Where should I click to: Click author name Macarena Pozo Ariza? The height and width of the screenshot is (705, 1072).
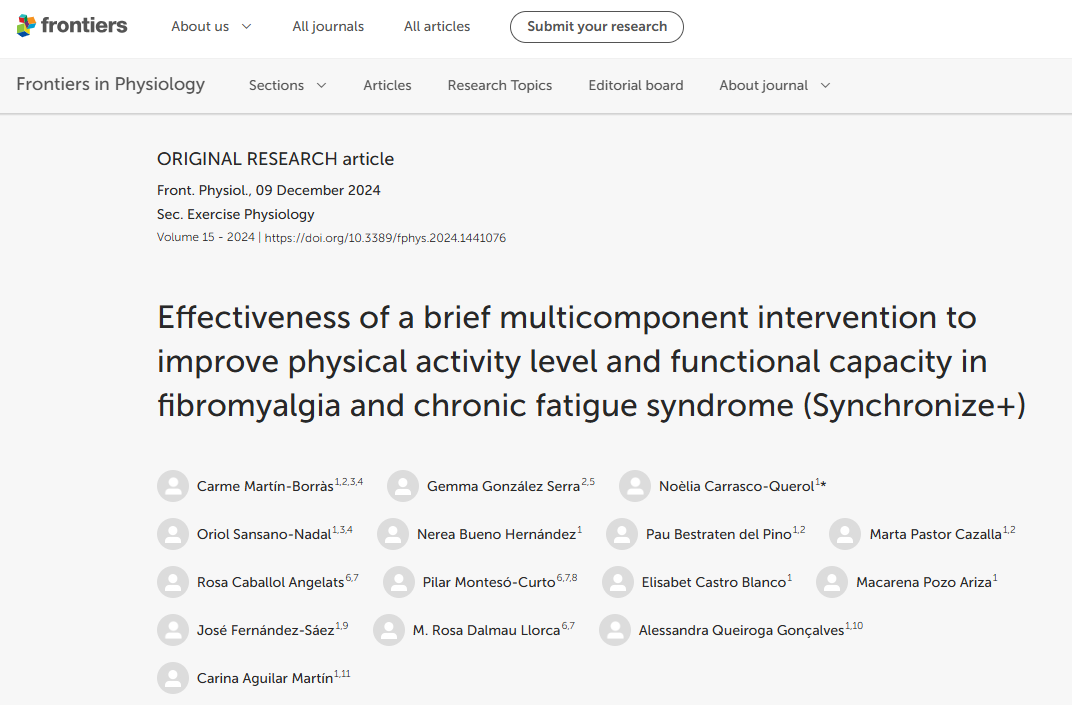tap(924, 582)
